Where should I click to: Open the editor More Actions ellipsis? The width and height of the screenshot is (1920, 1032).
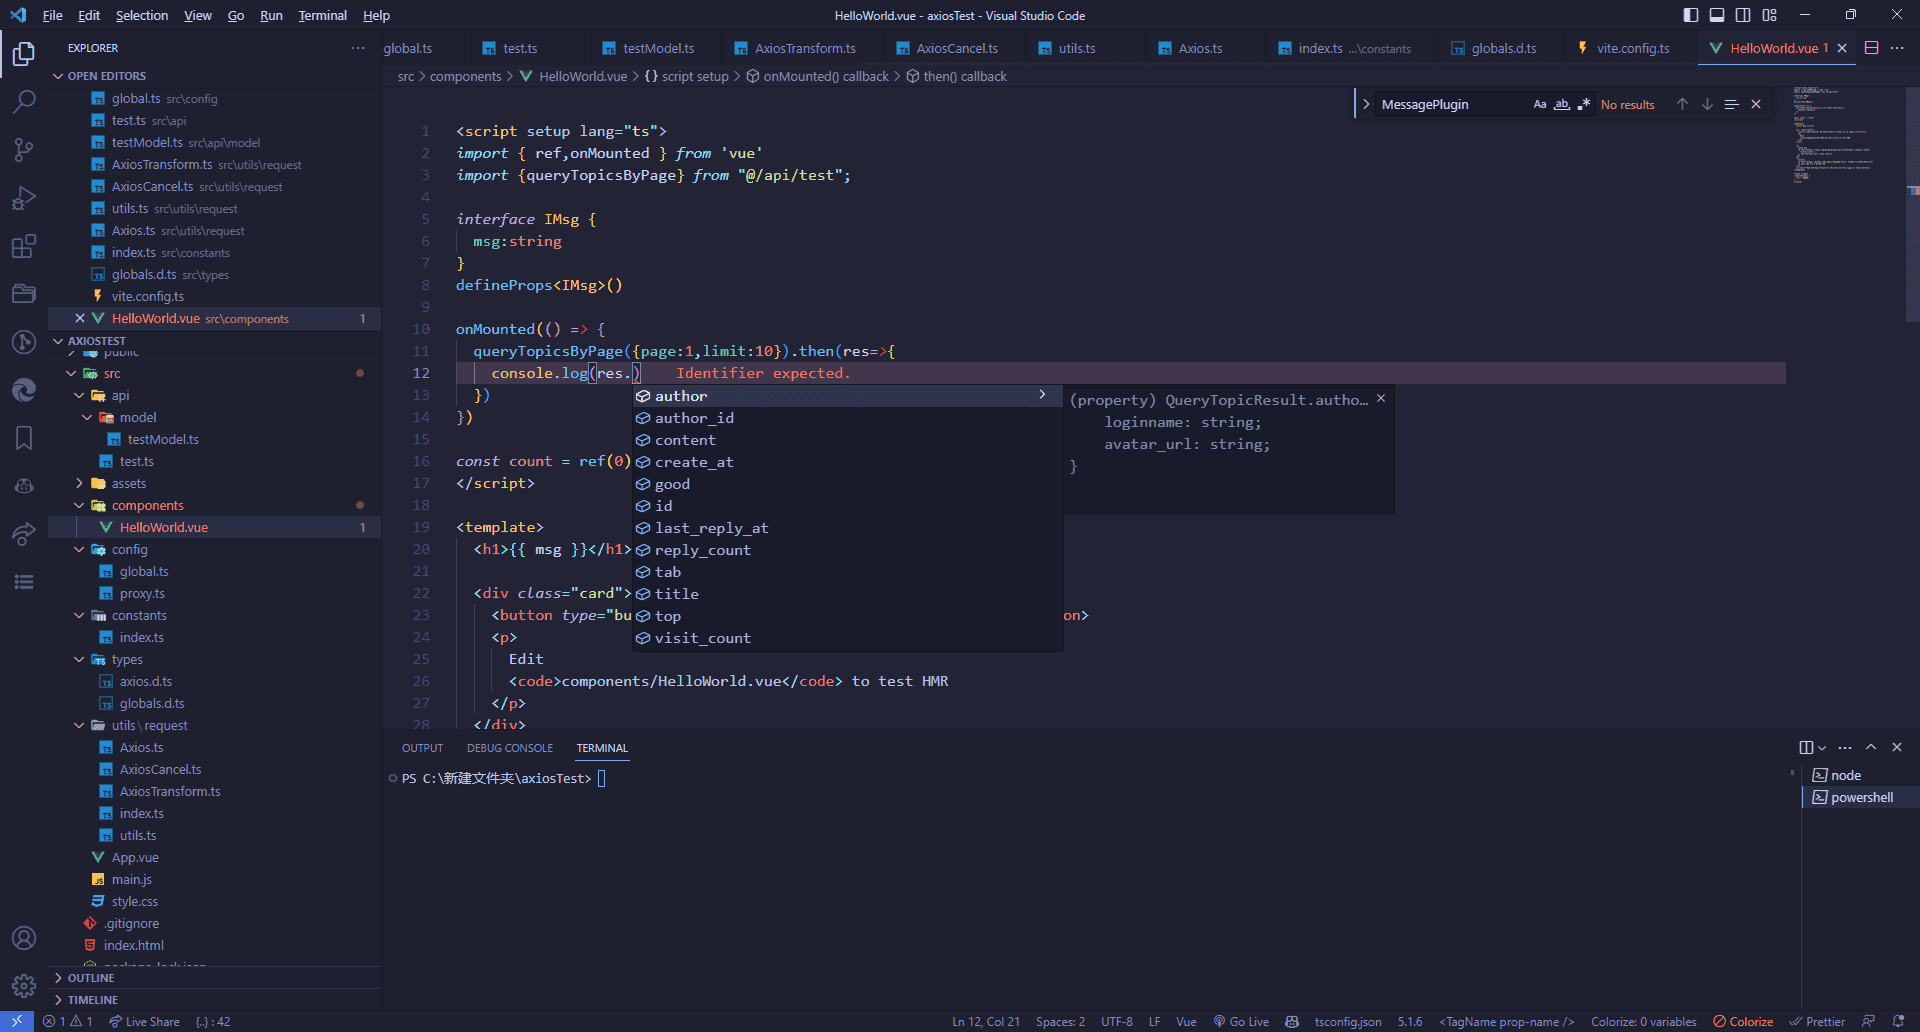(1897, 48)
